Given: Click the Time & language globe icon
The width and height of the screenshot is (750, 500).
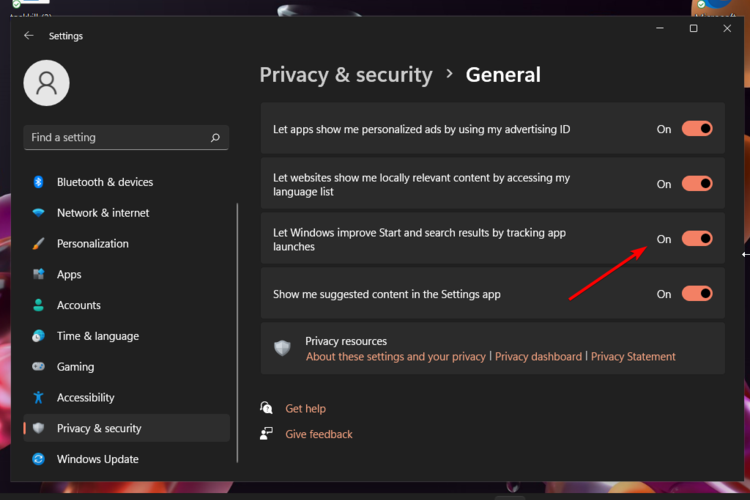Looking at the screenshot, I should click(x=38, y=336).
